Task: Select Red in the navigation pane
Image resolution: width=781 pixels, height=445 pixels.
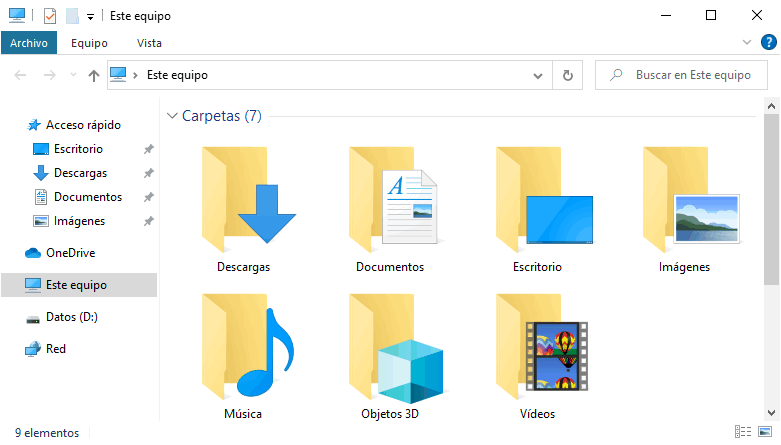Action: click(x=56, y=349)
